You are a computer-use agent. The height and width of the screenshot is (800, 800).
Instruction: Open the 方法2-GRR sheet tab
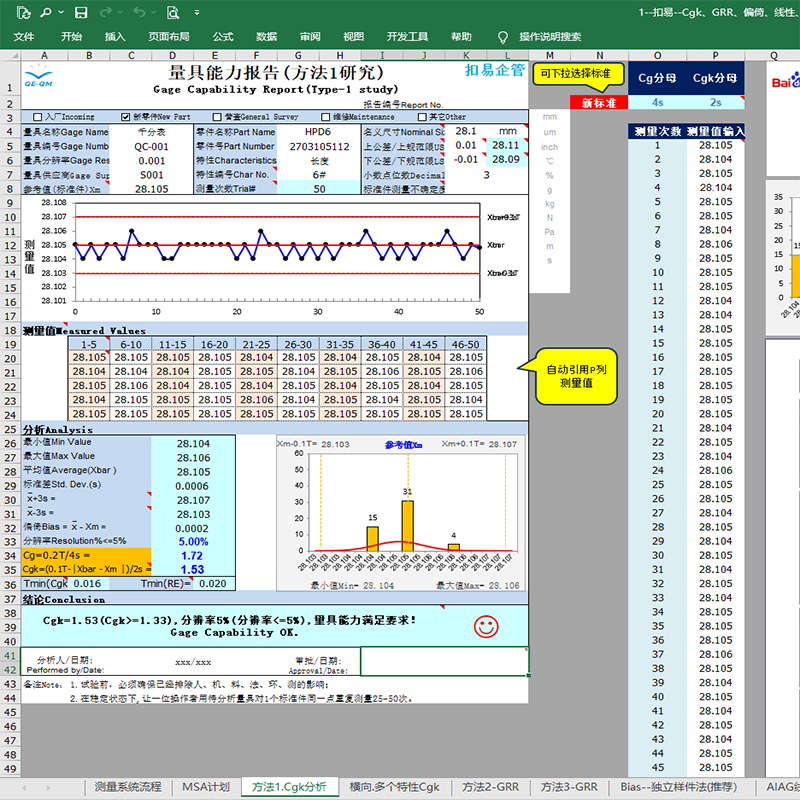click(x=490, y=787)
